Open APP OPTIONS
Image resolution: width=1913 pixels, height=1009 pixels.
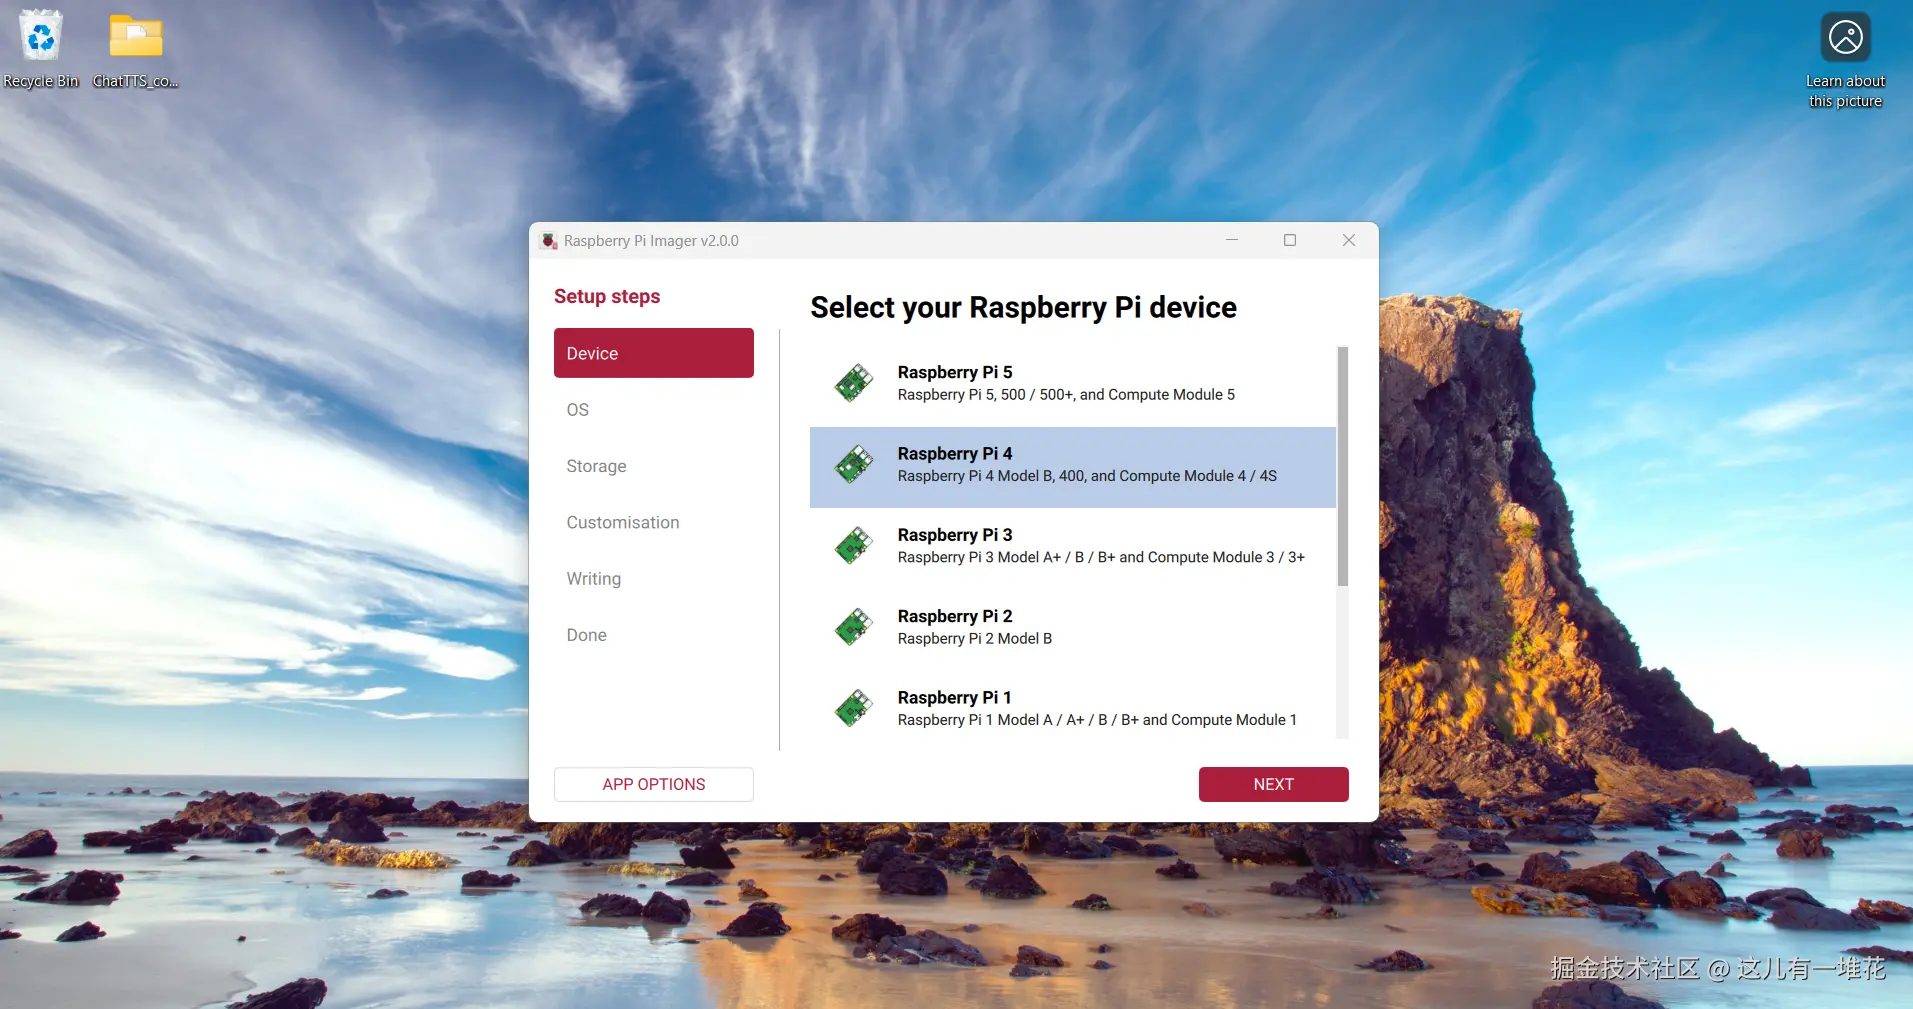pos(654,785)
